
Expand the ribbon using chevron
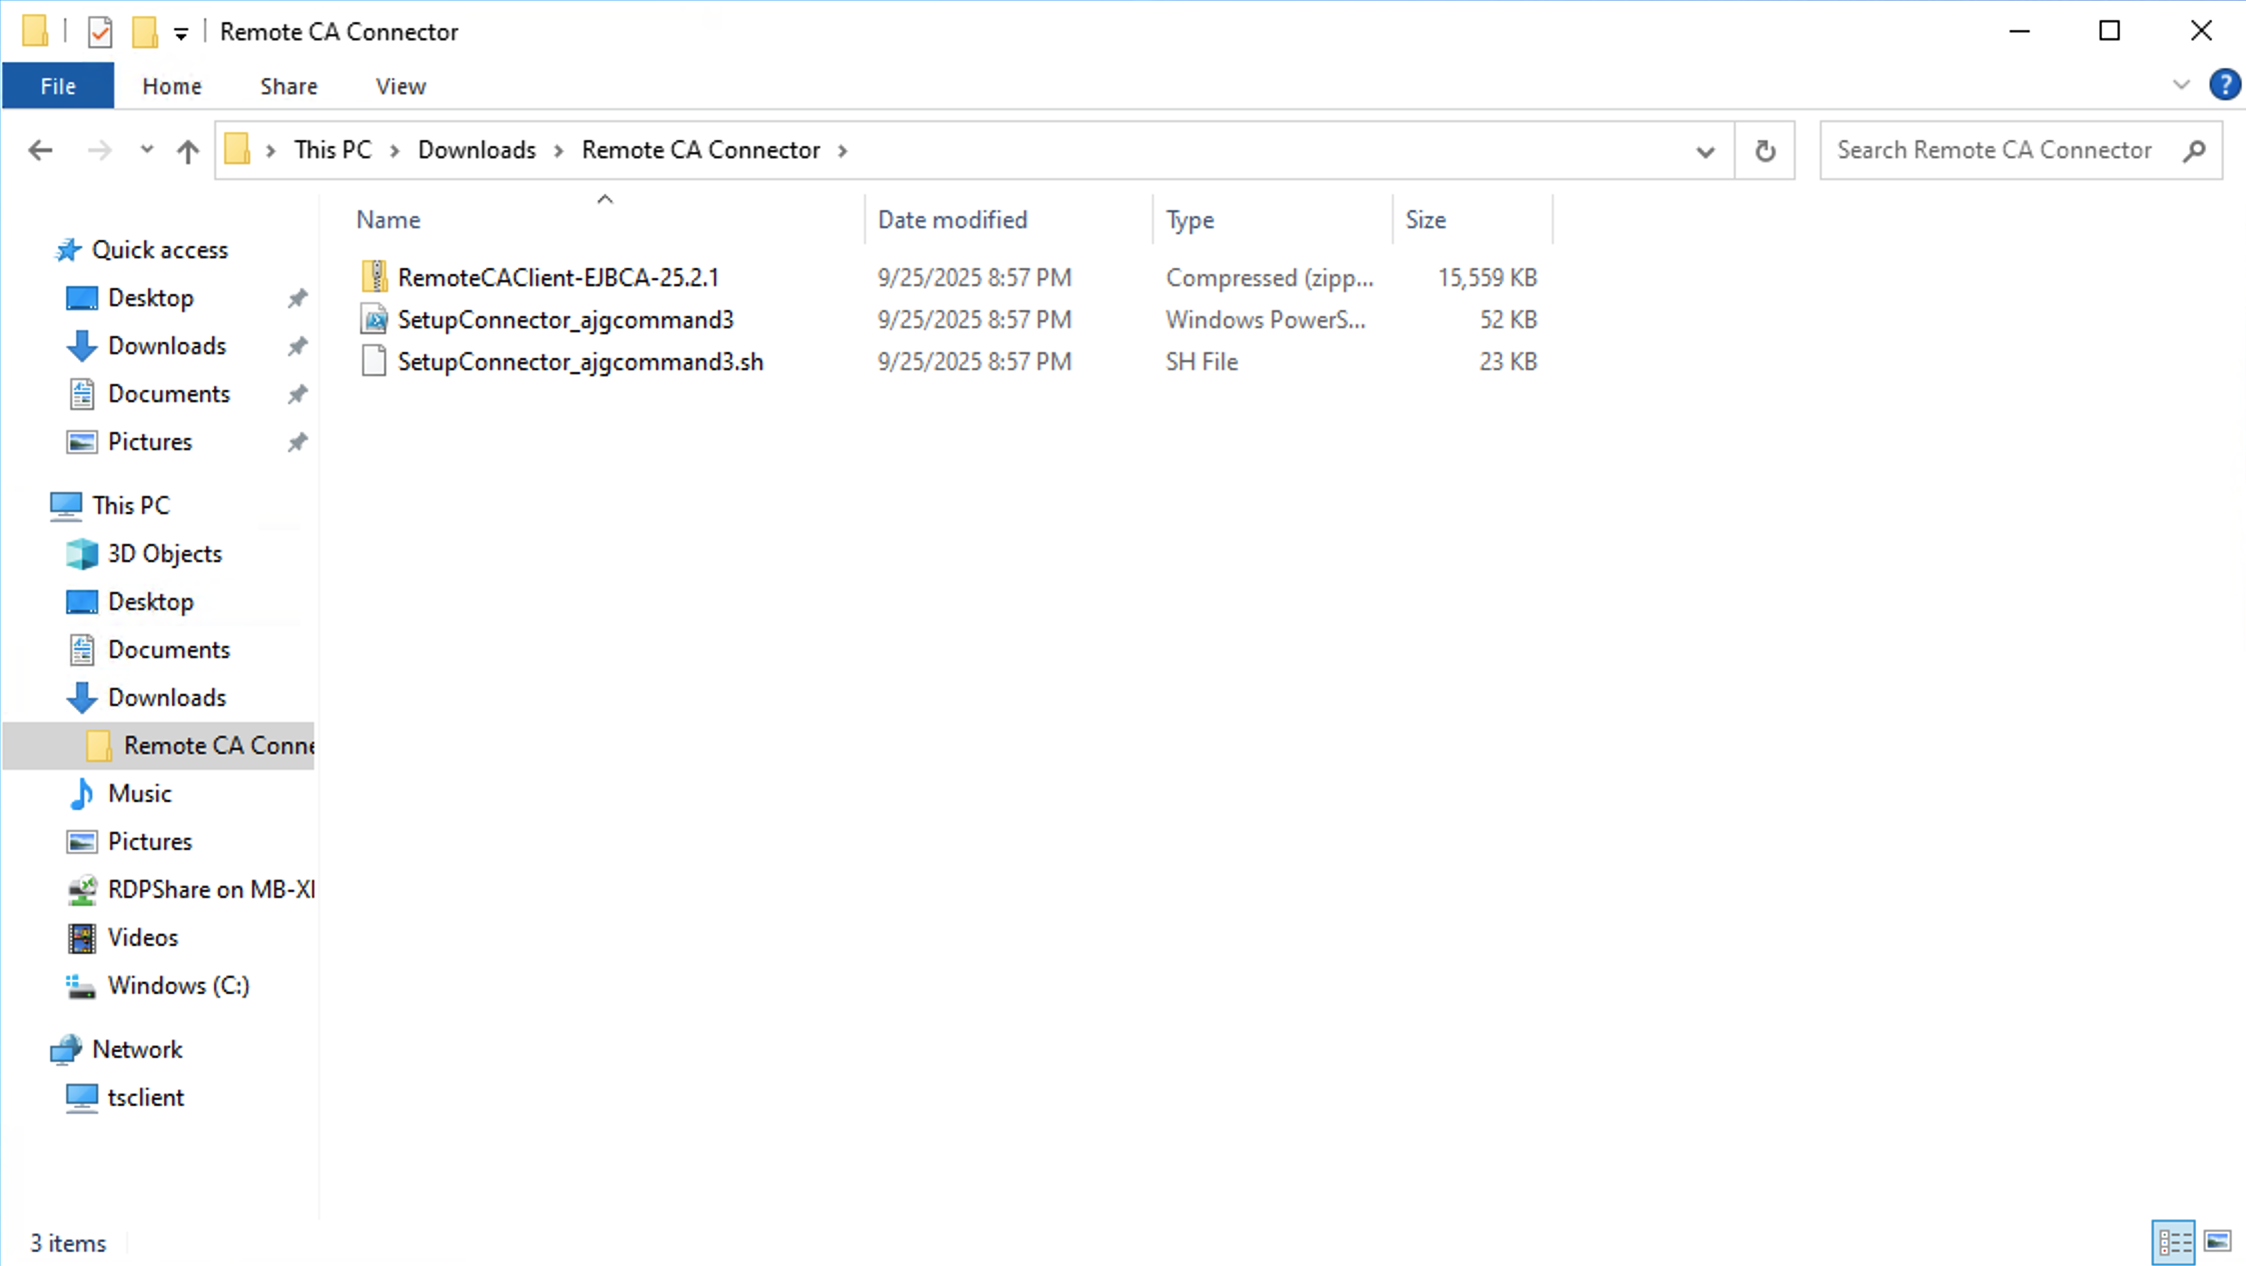click(x=2181, y=85)
